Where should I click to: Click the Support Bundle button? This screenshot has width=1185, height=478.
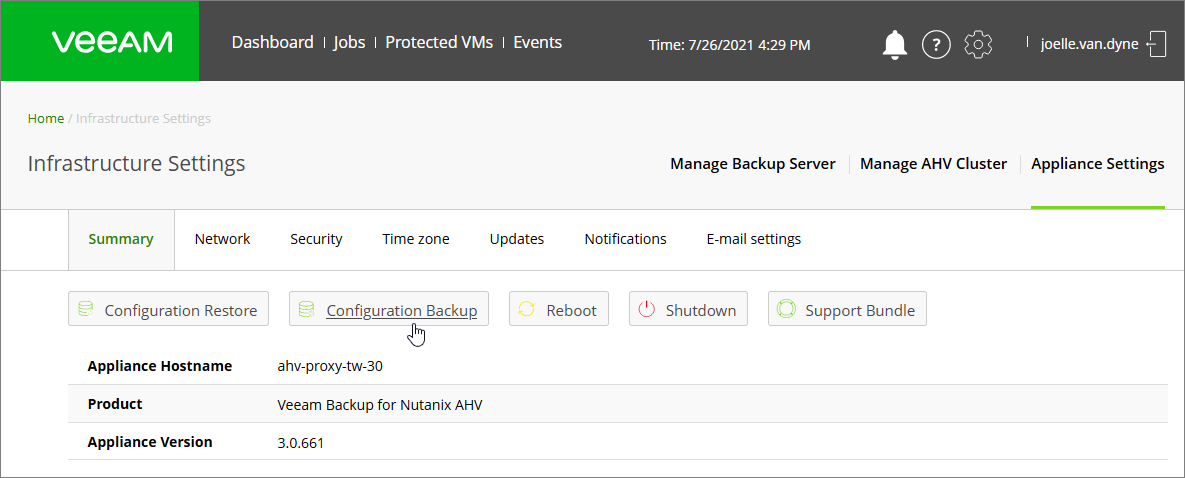[x=847, y=310]
